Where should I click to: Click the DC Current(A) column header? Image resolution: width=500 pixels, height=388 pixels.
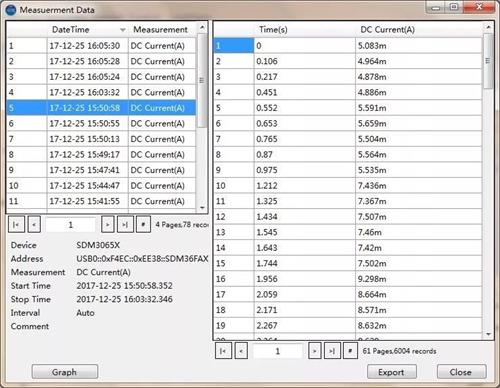[419, 30]
